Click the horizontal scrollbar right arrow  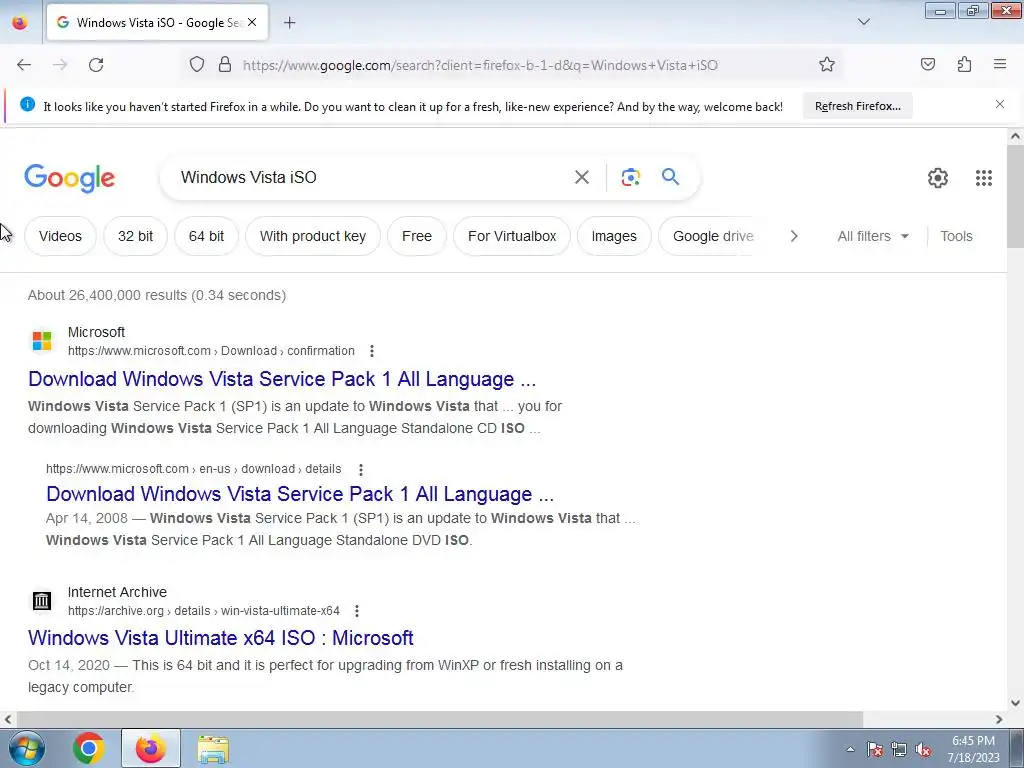[x=999, y=719]
